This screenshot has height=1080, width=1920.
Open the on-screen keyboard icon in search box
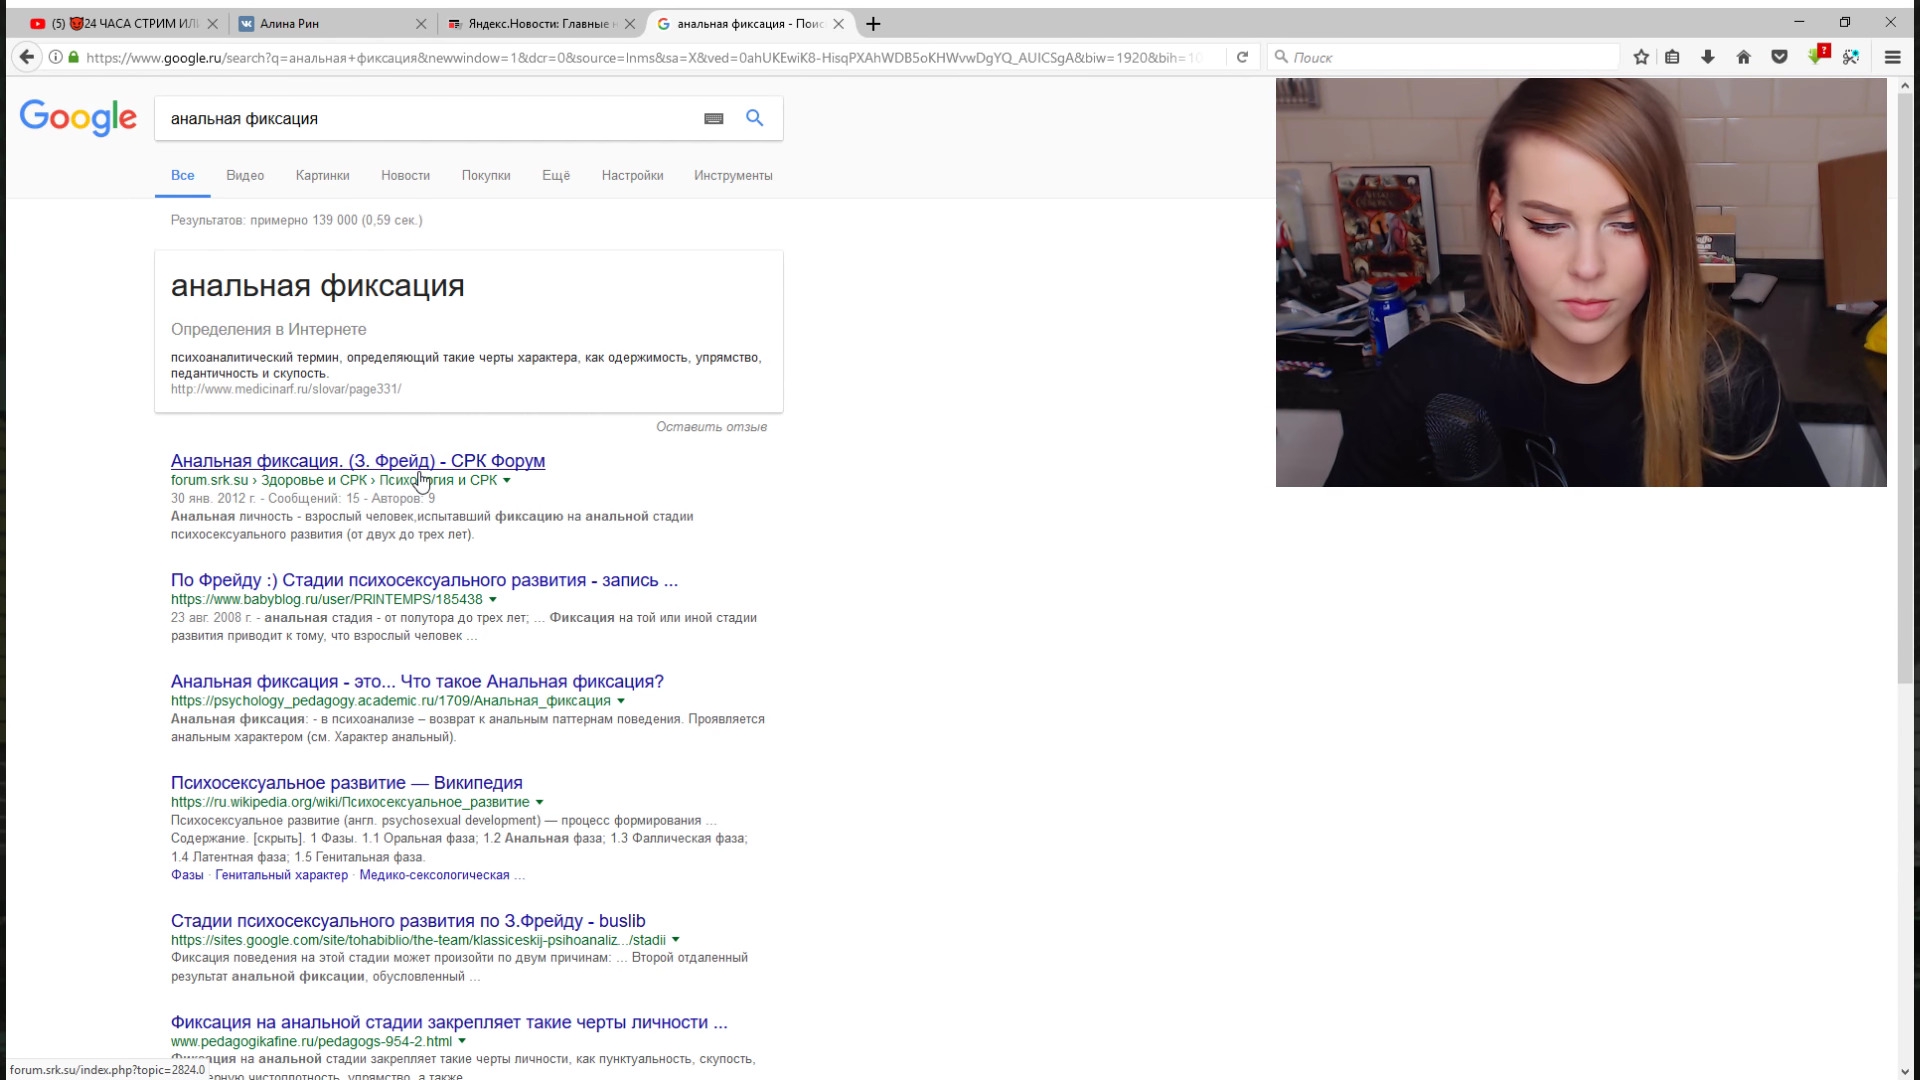(x=713, y=118)
